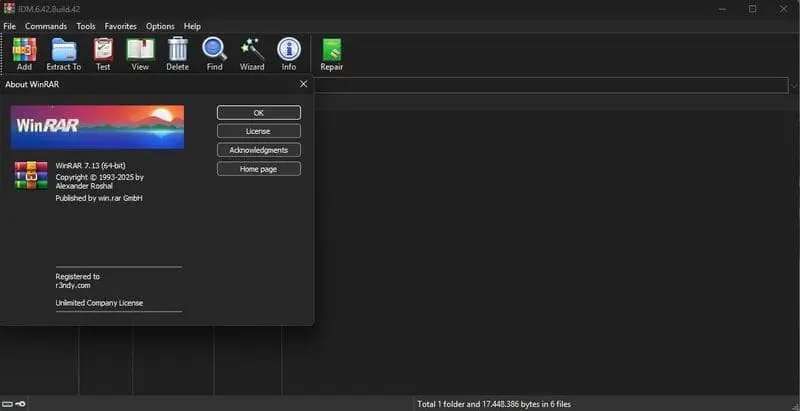Click the green Repair icon
This screenshot has height=411, width=800.
click(x=332, y=54)
